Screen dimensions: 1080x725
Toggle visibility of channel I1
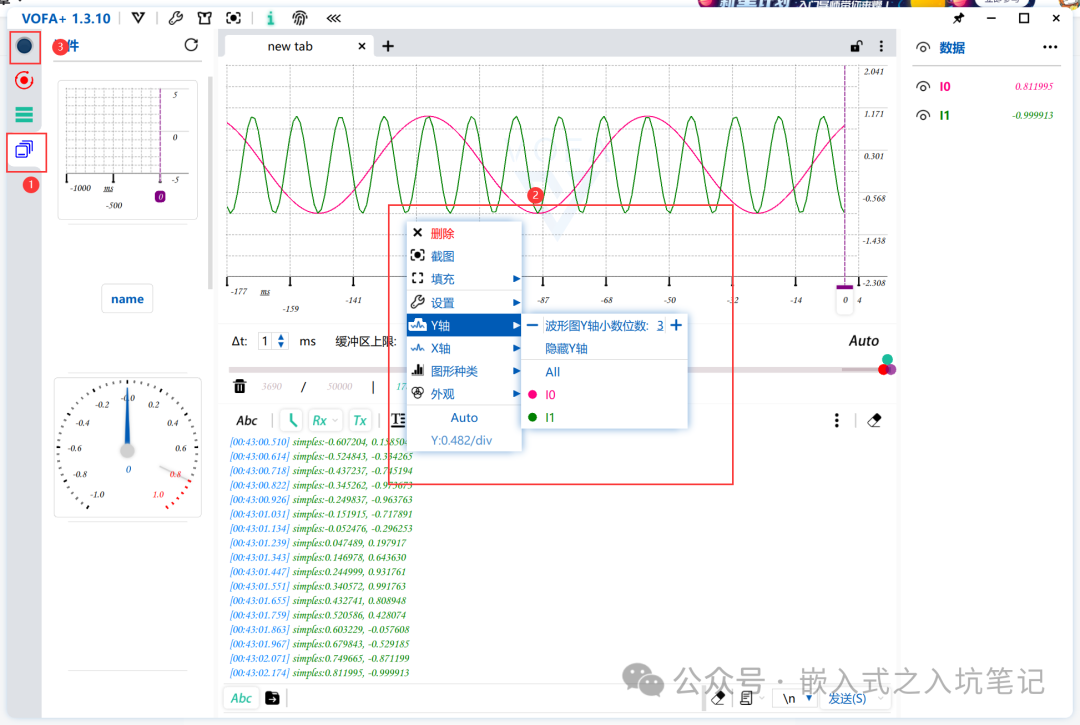[x=923, y=115]
